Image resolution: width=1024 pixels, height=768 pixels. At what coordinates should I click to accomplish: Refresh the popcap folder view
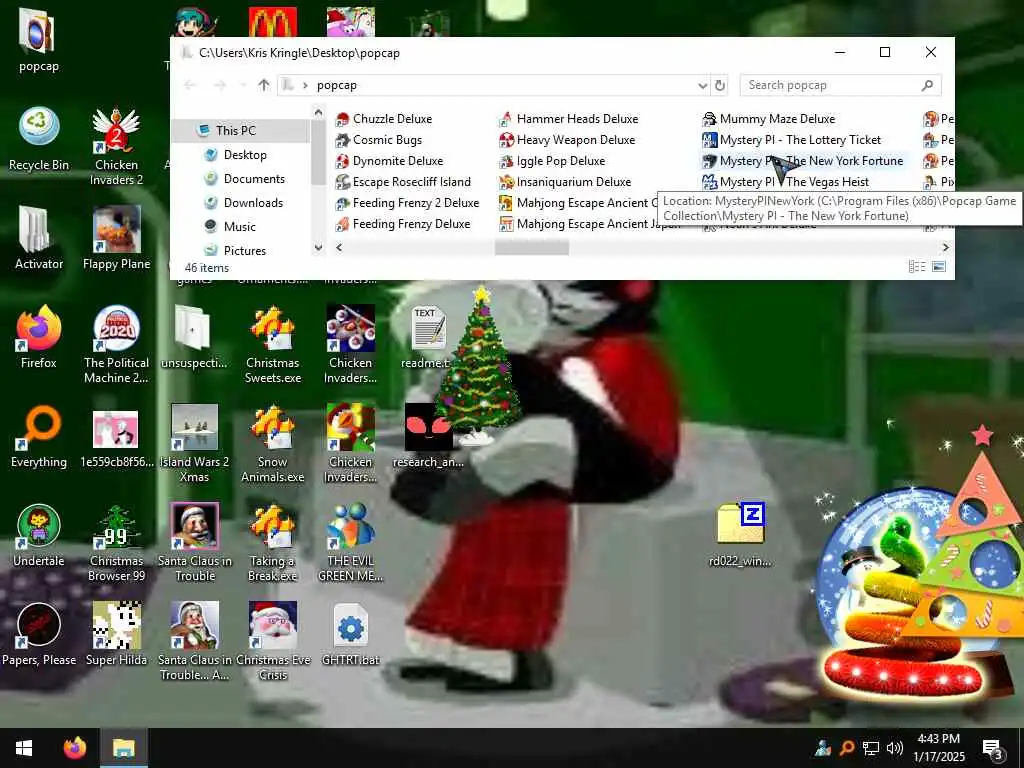pos(720,85)
